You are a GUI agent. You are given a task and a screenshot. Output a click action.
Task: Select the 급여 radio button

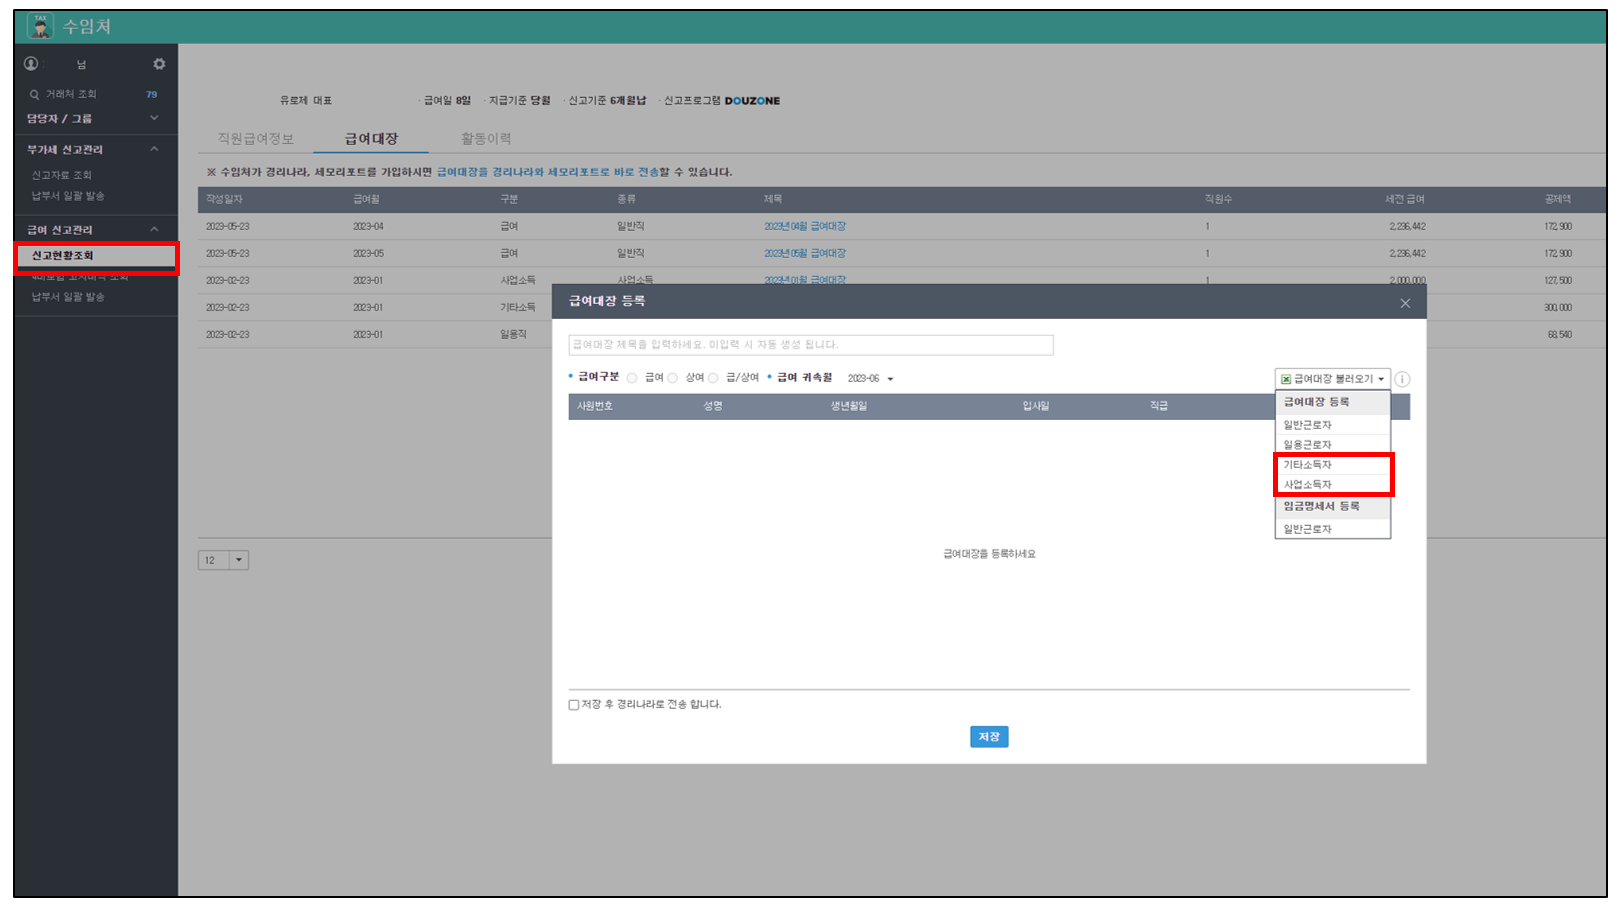(x=632, y=378)
